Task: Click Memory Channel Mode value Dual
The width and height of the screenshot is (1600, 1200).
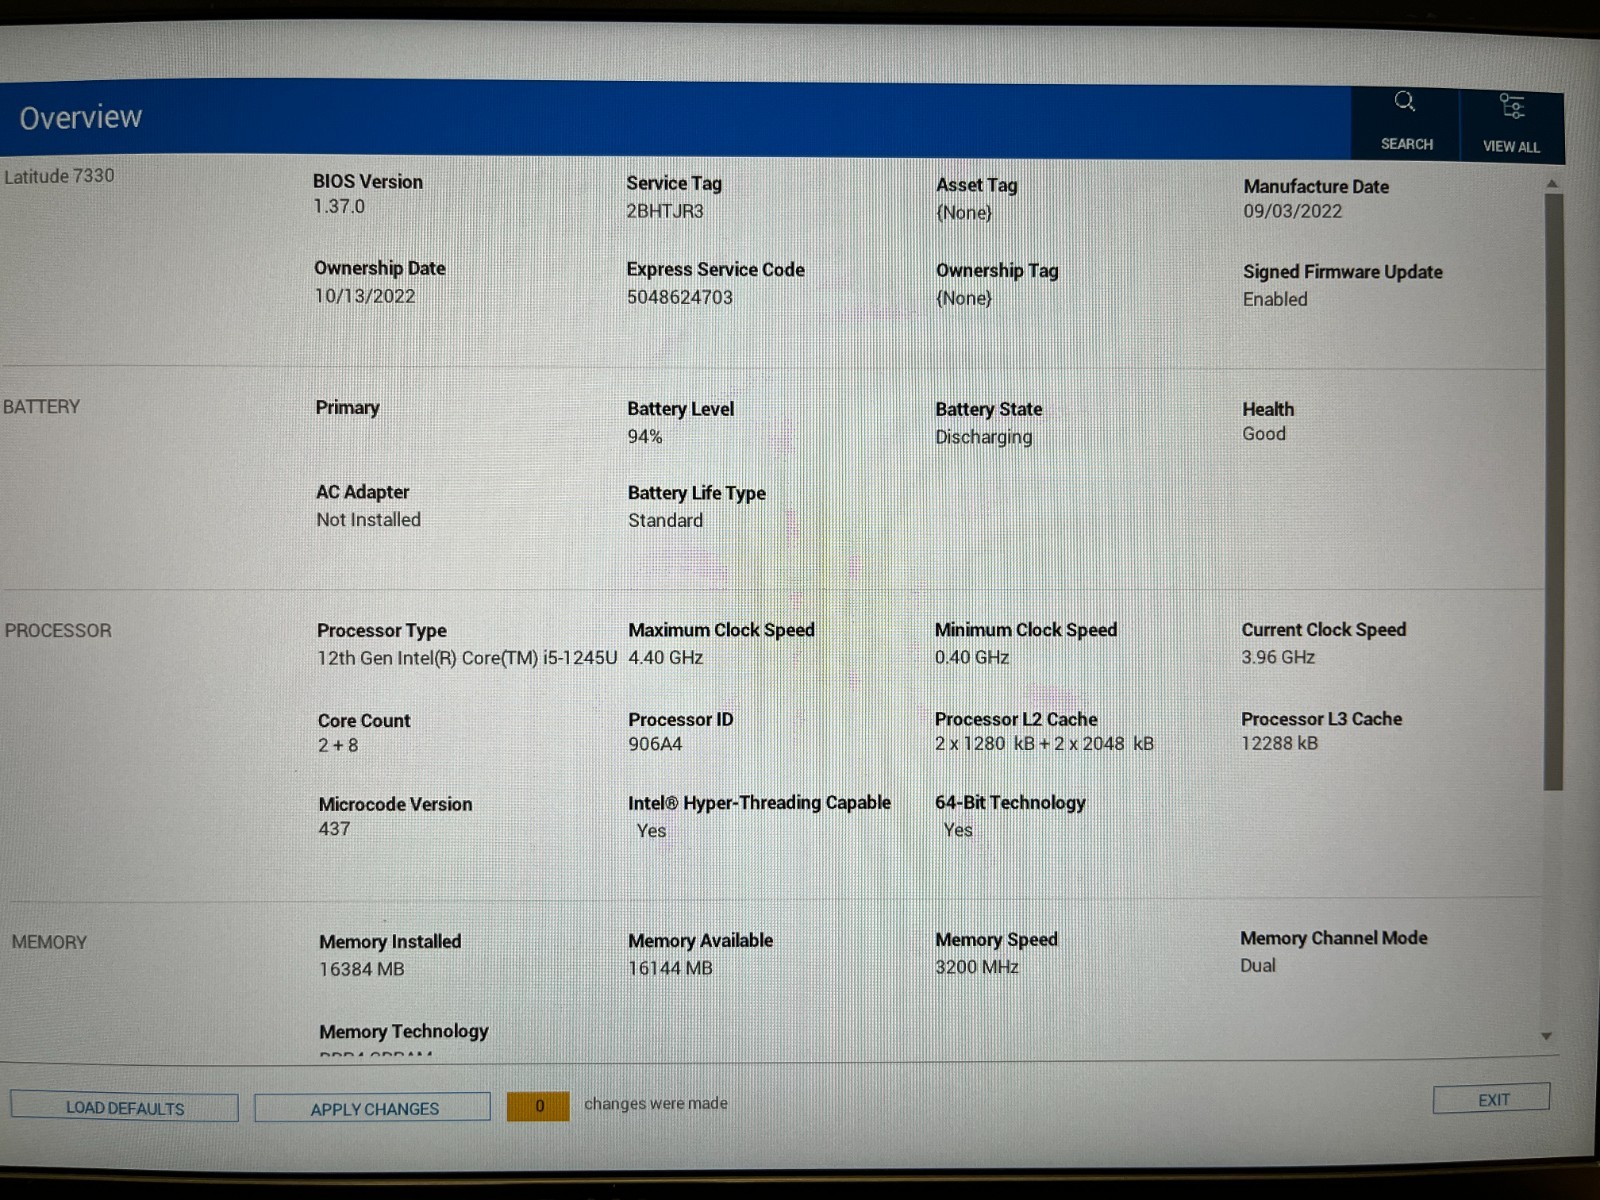Action: [x=1258, y=965]
